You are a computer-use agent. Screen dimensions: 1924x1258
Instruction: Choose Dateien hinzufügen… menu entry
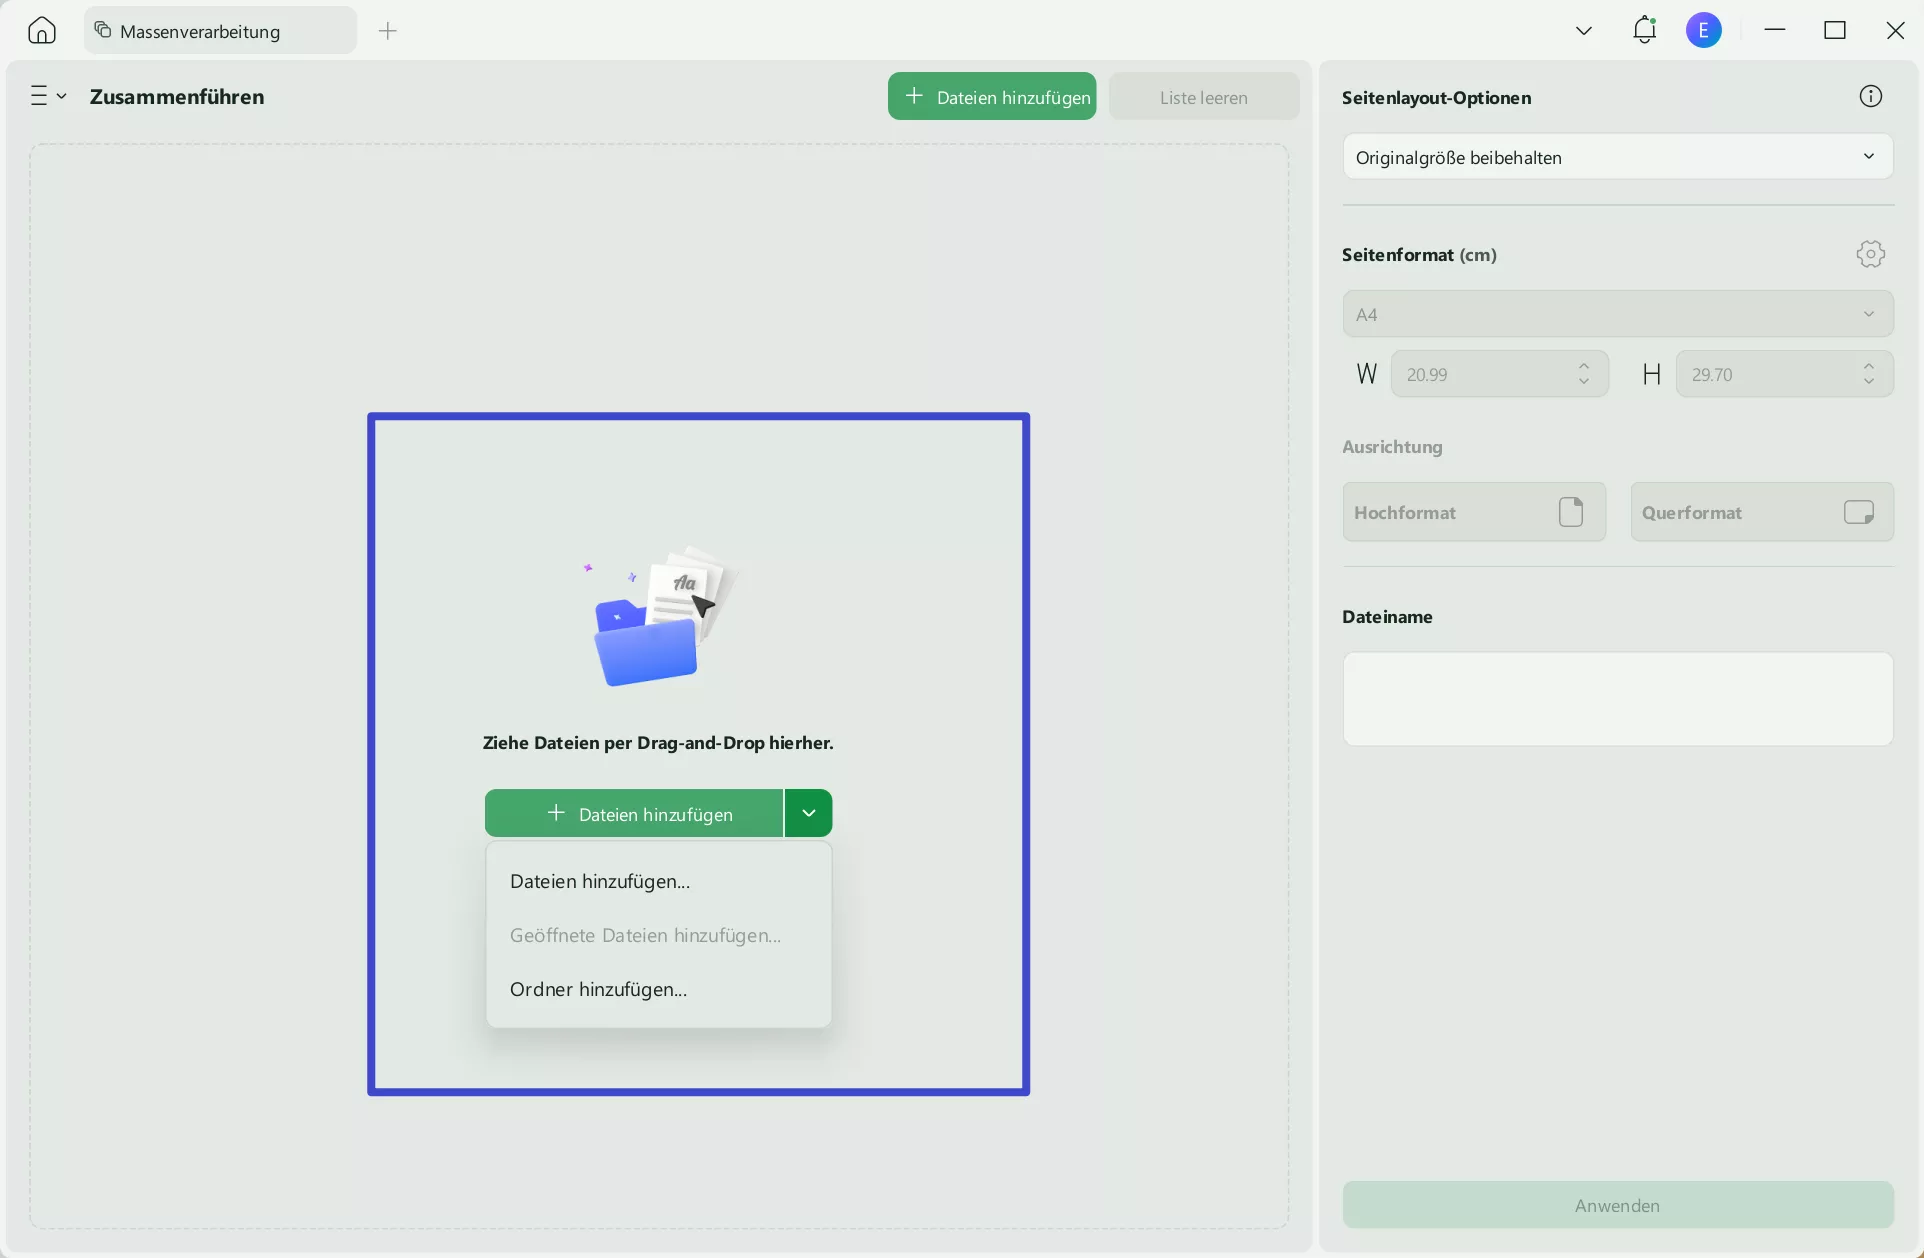[x=600, y=881]
